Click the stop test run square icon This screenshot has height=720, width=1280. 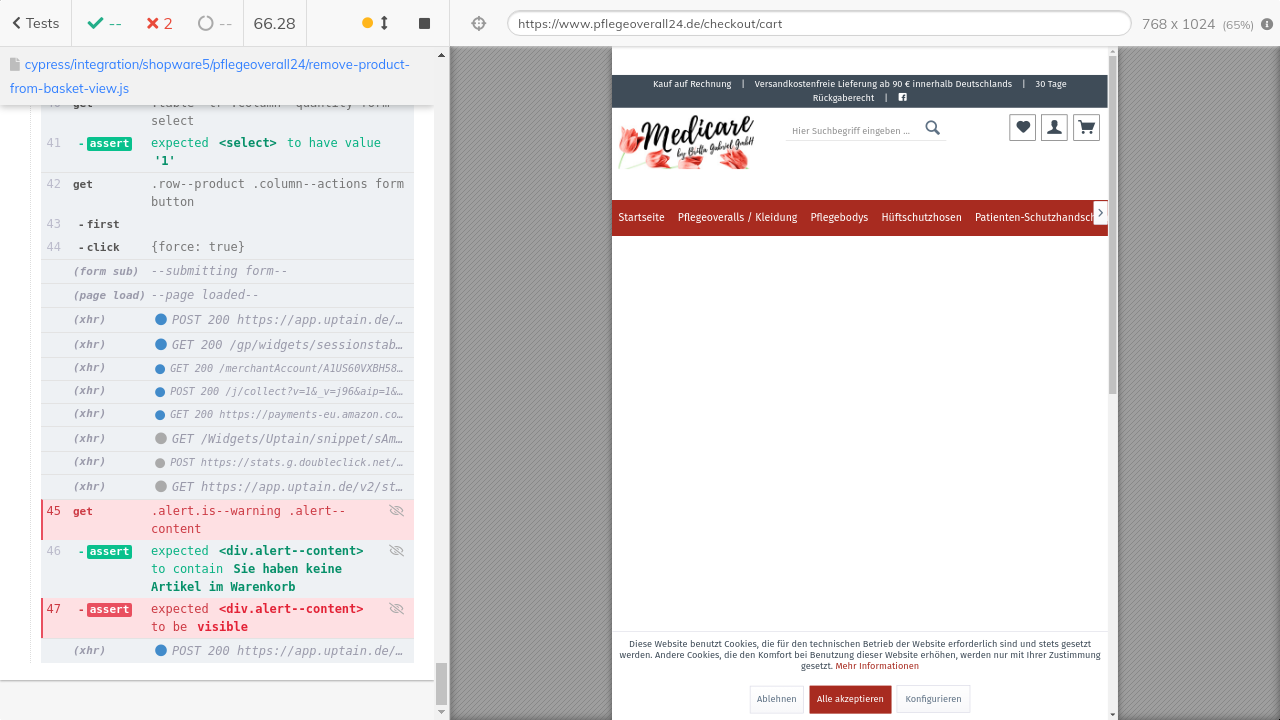[x=424, y=23]
